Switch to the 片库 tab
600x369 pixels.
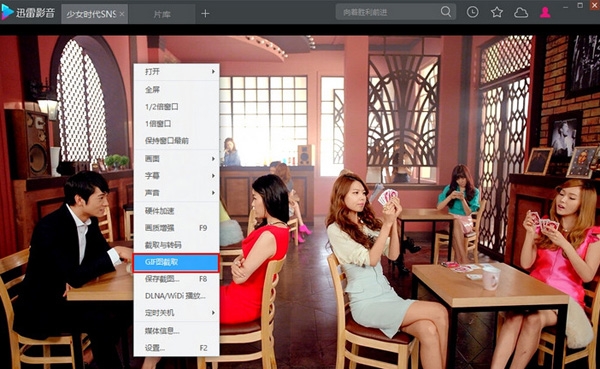162,14
